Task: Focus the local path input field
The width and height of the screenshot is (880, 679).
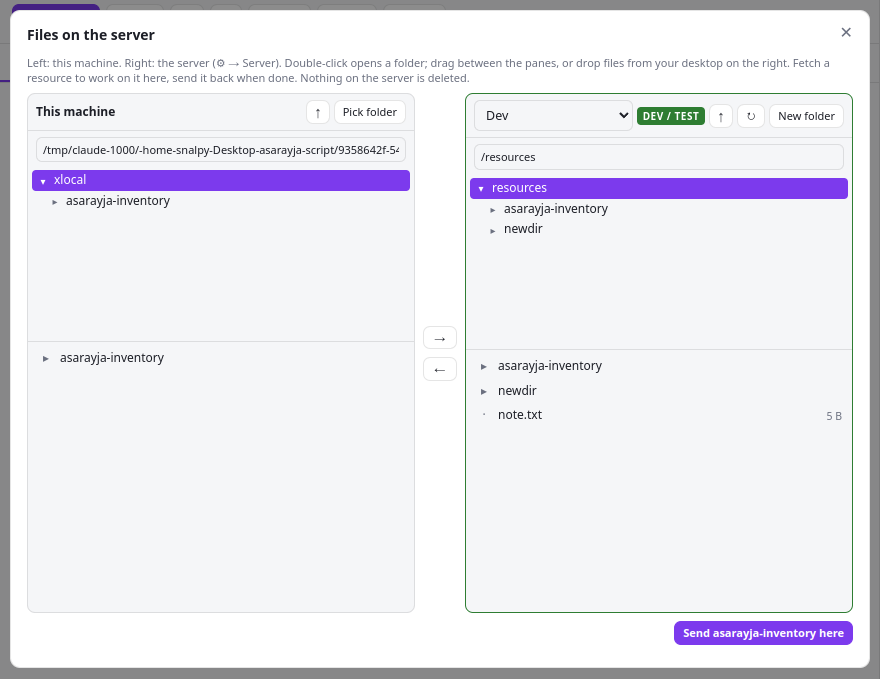Action: (x=221, y=150)
